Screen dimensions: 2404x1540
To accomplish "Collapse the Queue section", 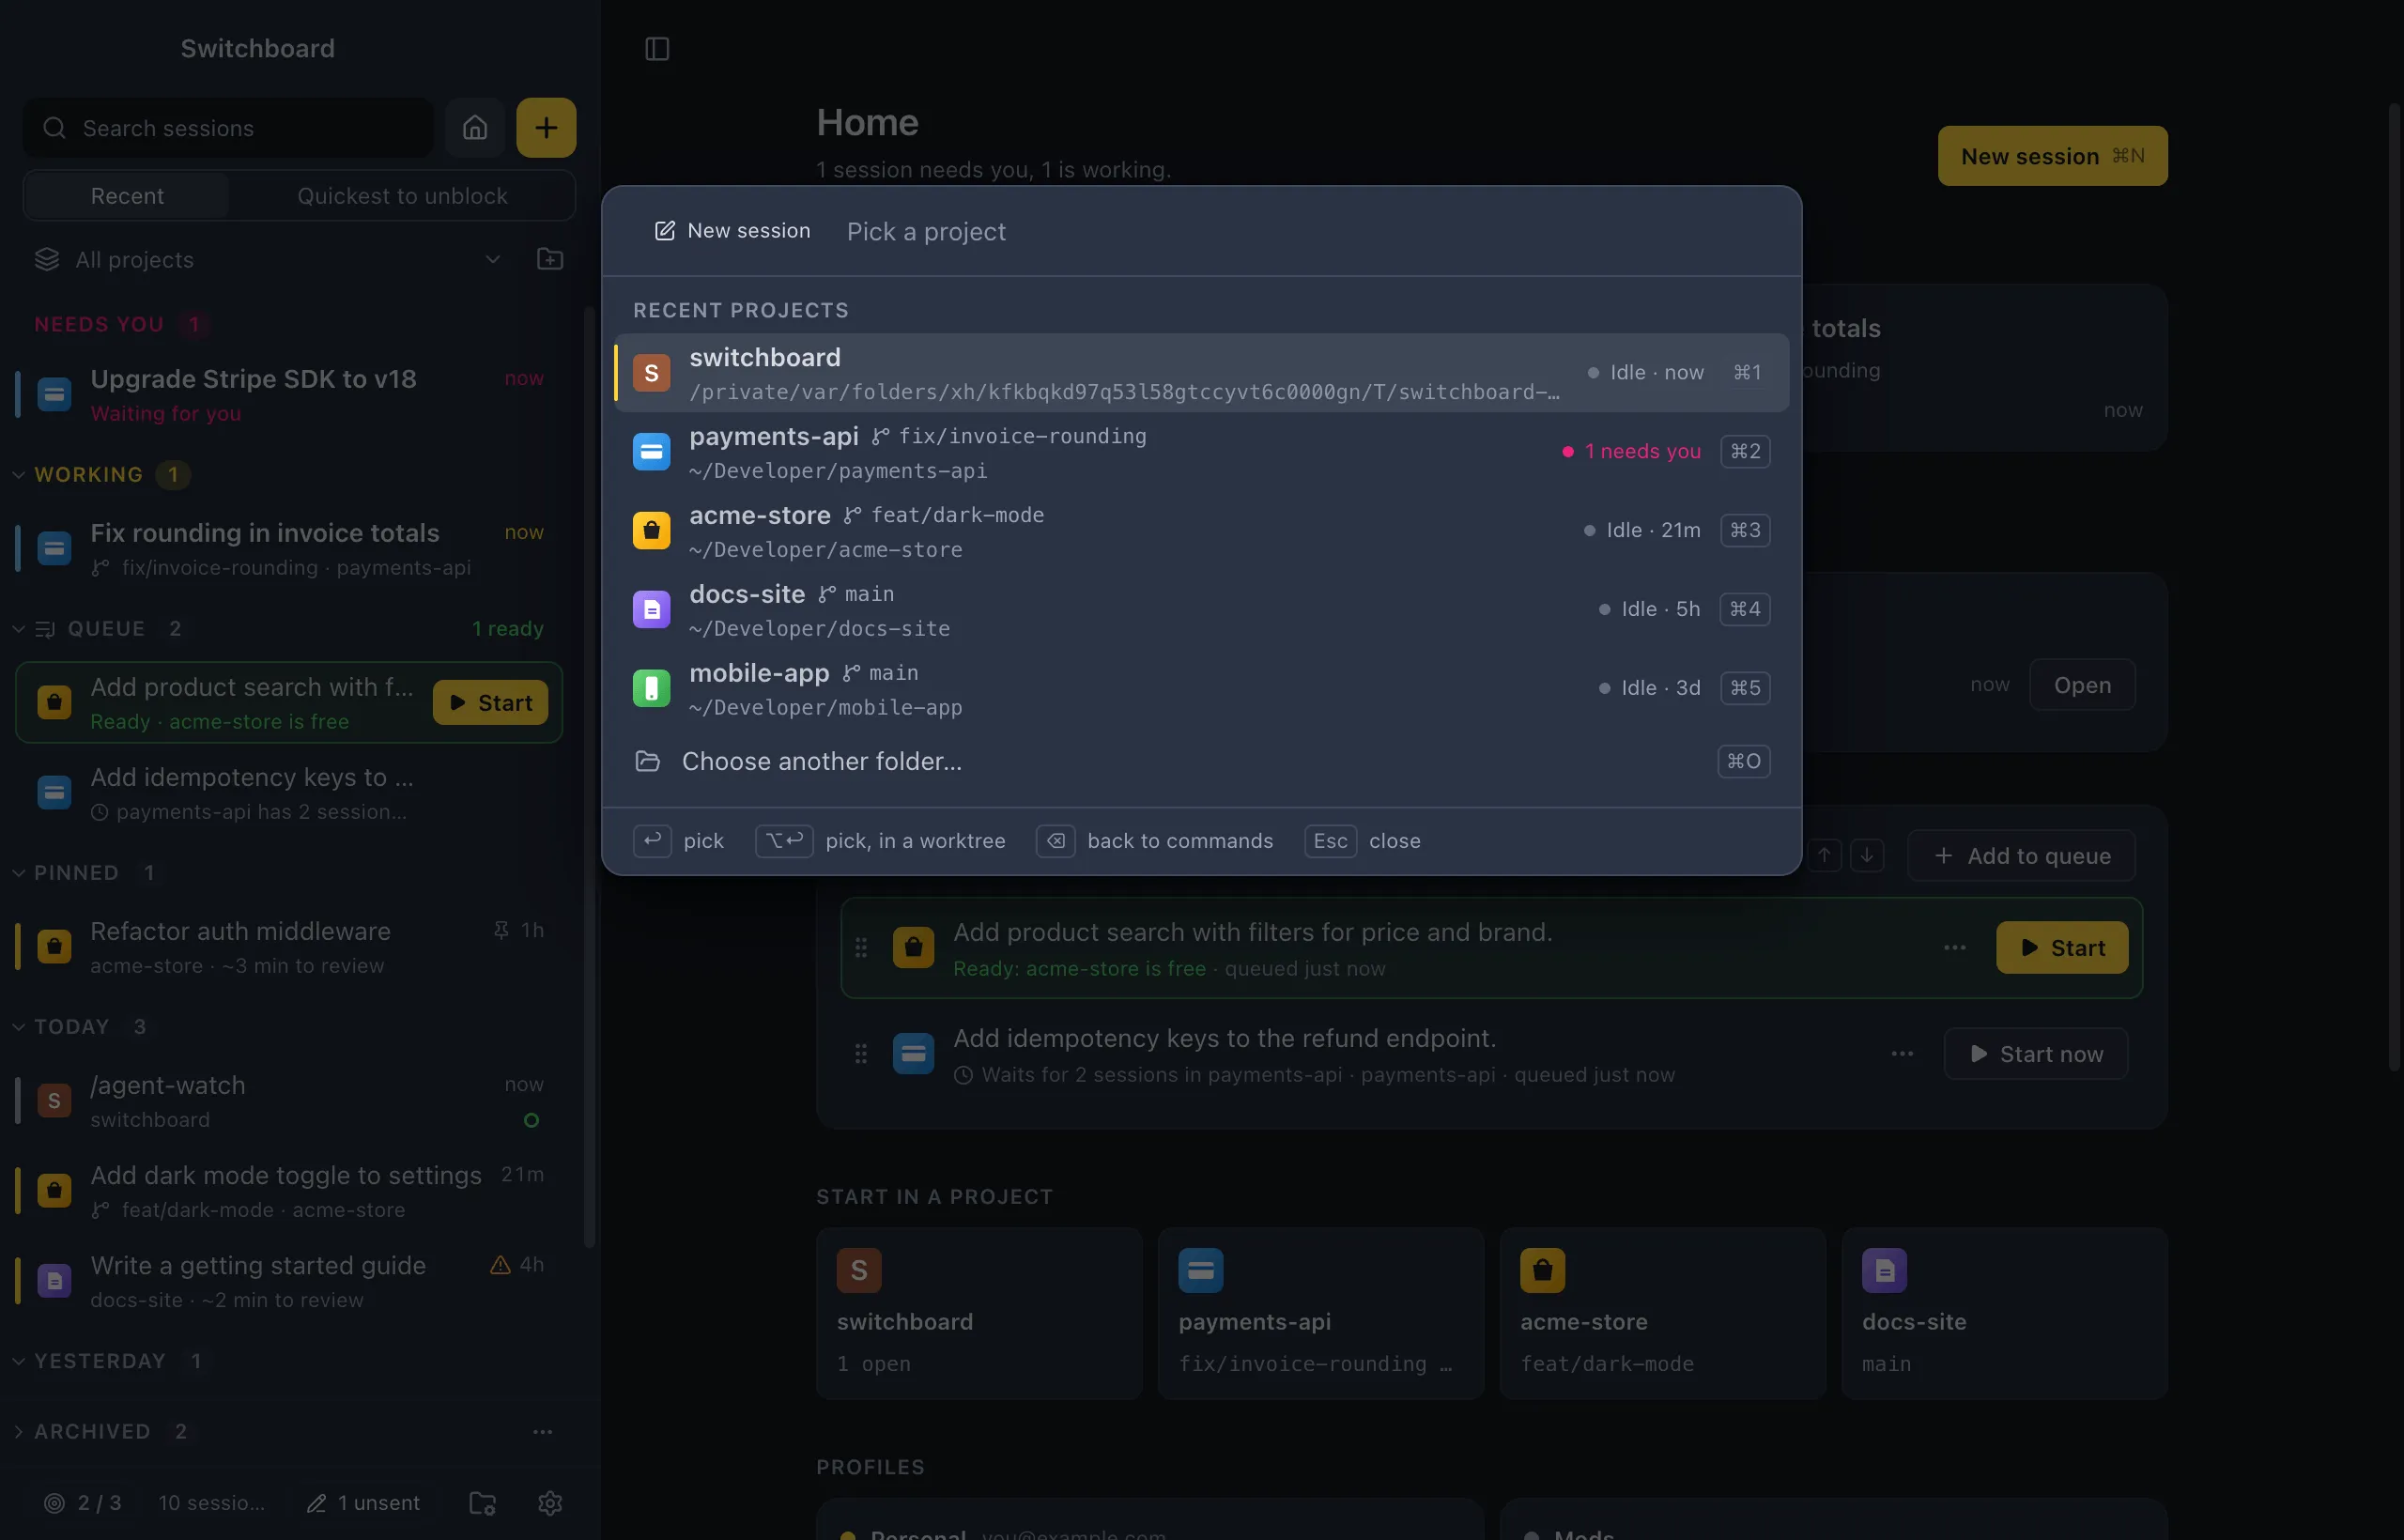I will click(18, 628).
